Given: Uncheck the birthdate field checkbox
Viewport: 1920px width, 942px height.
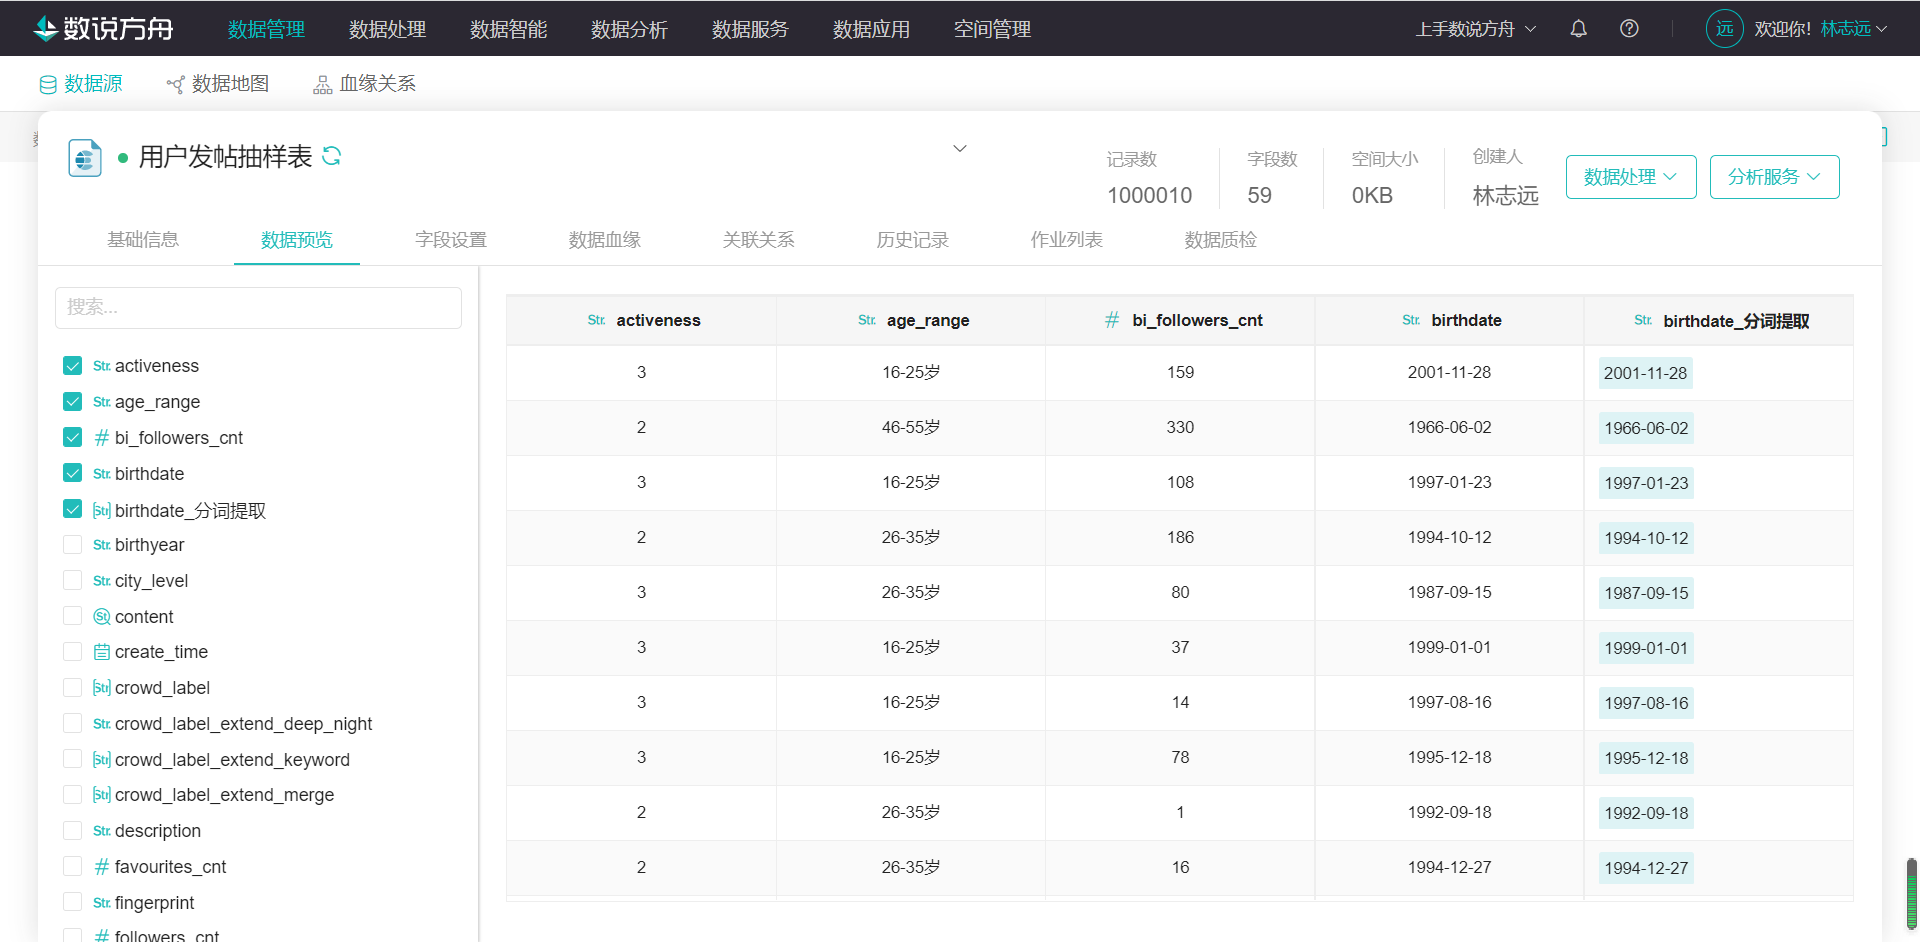Looking at the screenshot, I should pos(72,473).
